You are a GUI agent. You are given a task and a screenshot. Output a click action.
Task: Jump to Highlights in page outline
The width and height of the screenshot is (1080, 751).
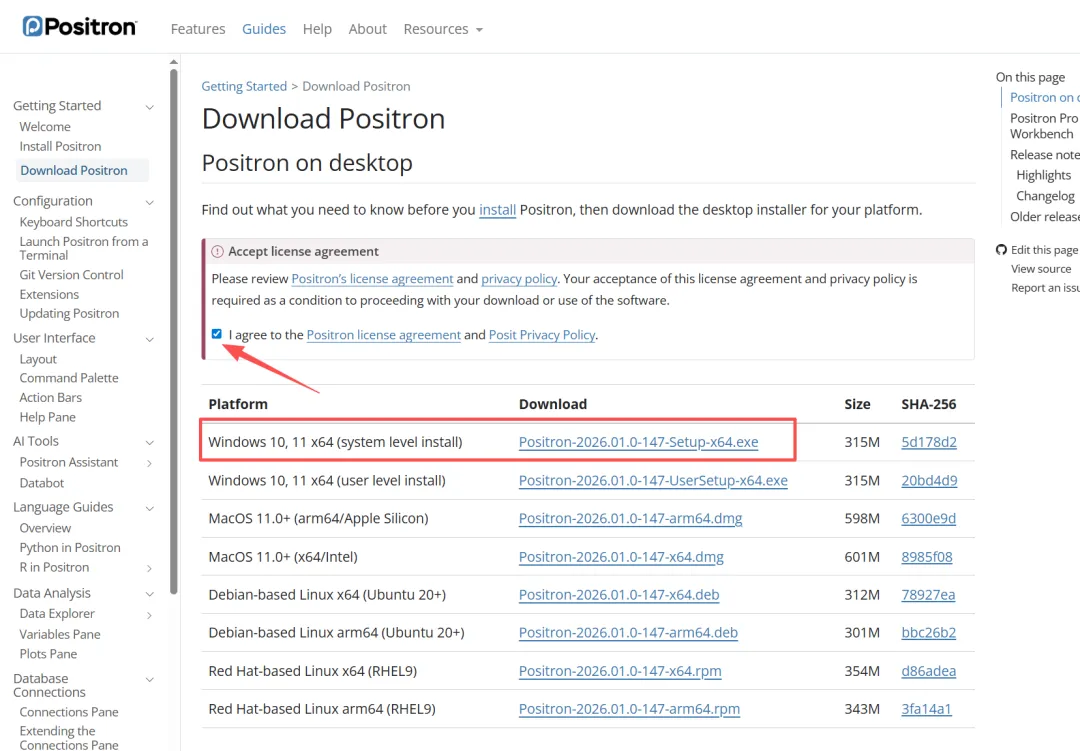[x=1043, y=175]
